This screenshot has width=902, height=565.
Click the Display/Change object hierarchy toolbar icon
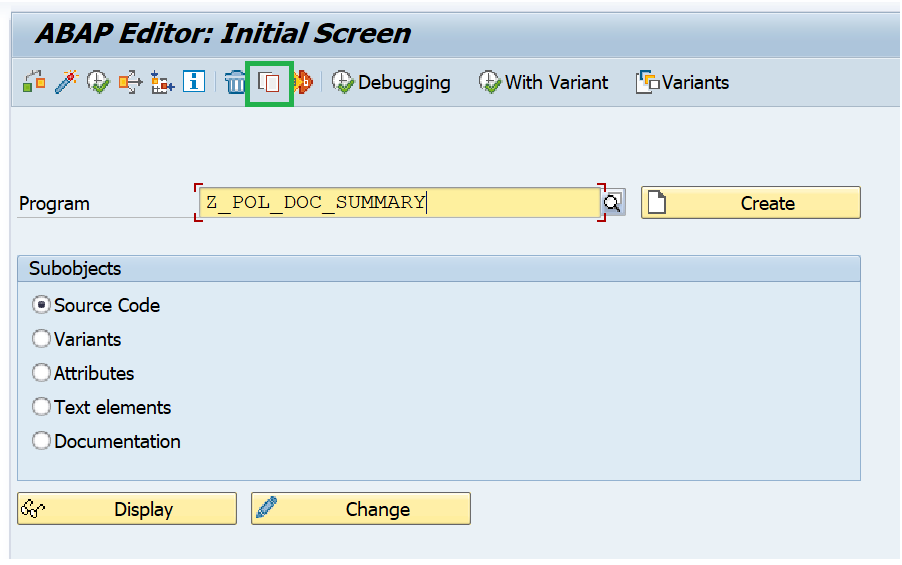click(34, 82)
